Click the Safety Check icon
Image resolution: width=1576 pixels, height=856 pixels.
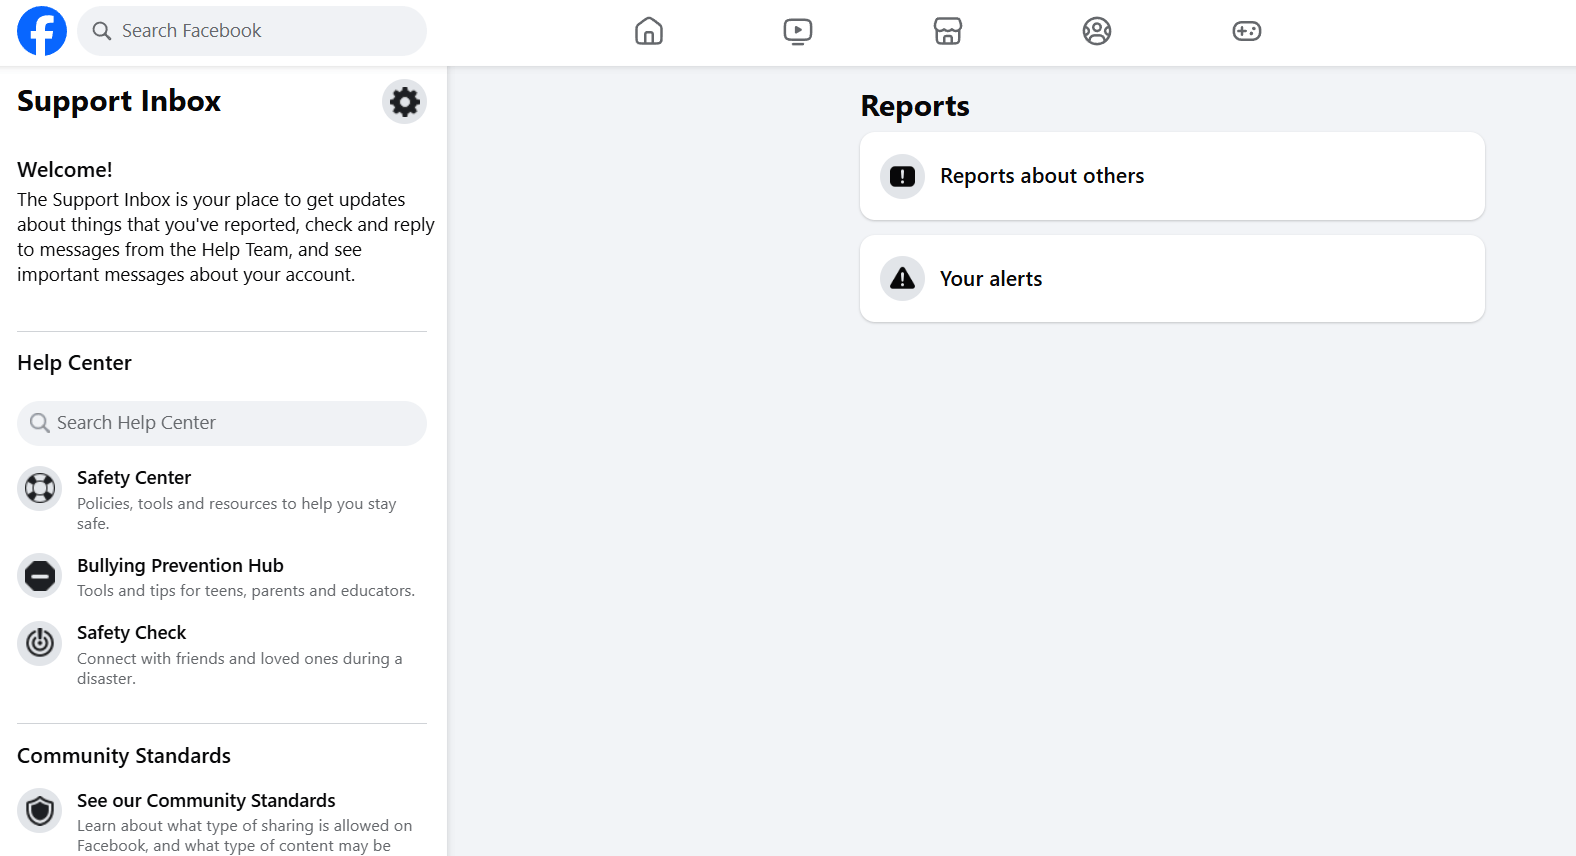click(40, 643)
